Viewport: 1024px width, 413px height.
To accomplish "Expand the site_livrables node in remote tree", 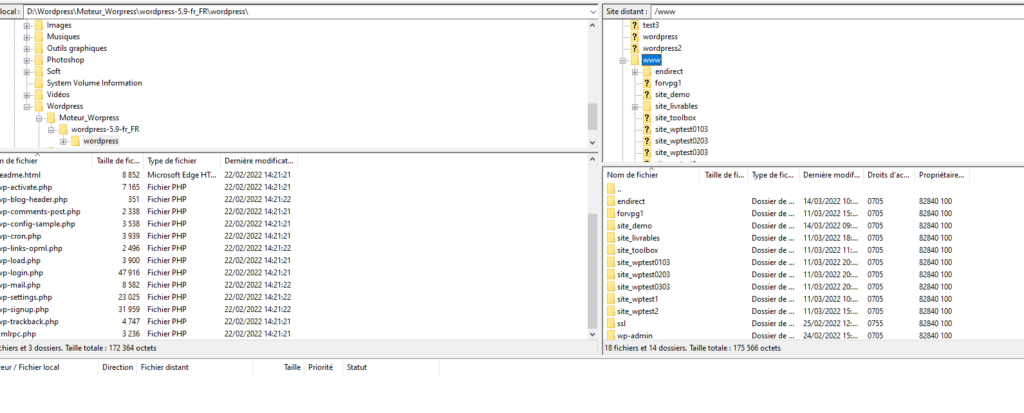I will point(634,106).
